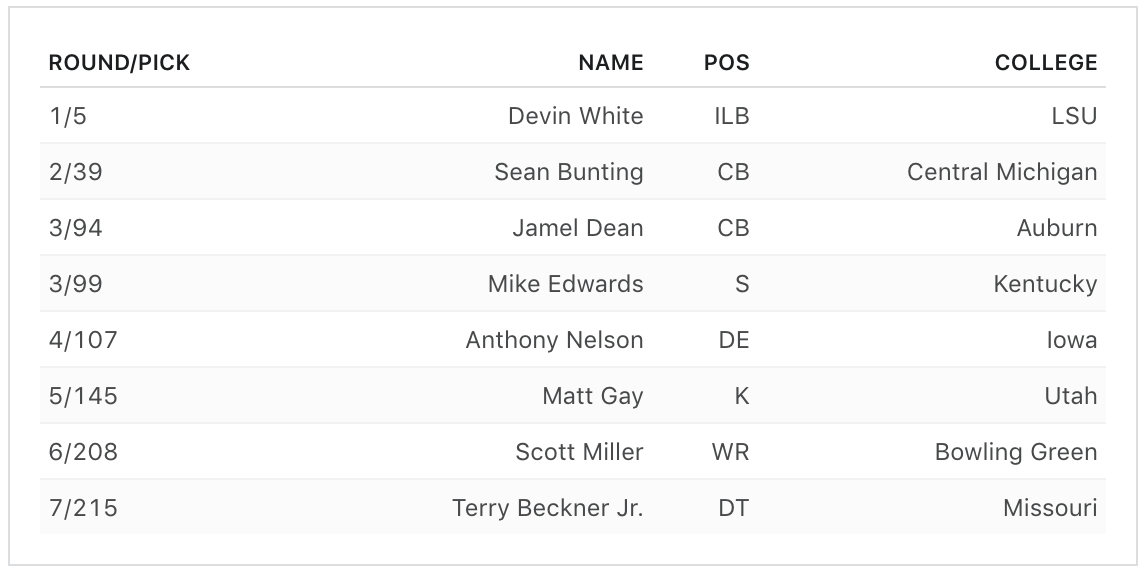Viewport: 1148px width, 576px height.
Task: Click on Mike Edwards in the table
Action: pyautogui.click(x=565, y=284)
